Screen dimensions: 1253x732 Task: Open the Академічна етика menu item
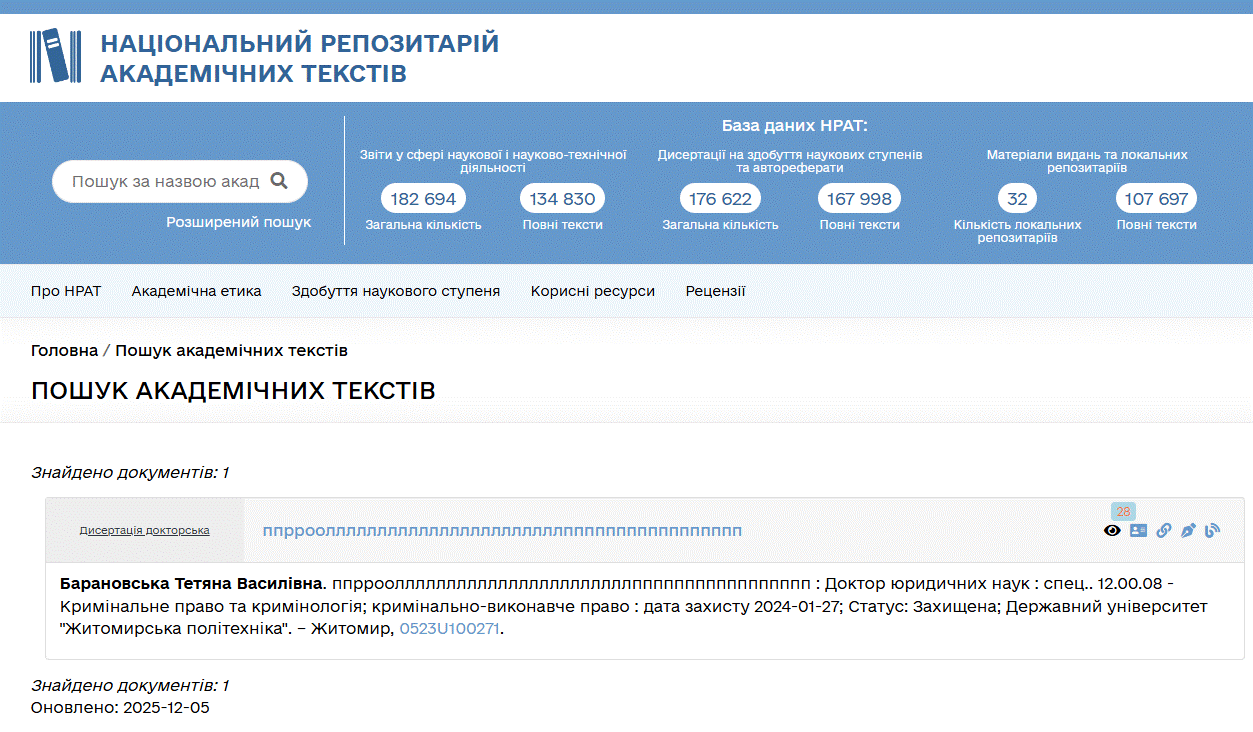[x=196, y=291]
